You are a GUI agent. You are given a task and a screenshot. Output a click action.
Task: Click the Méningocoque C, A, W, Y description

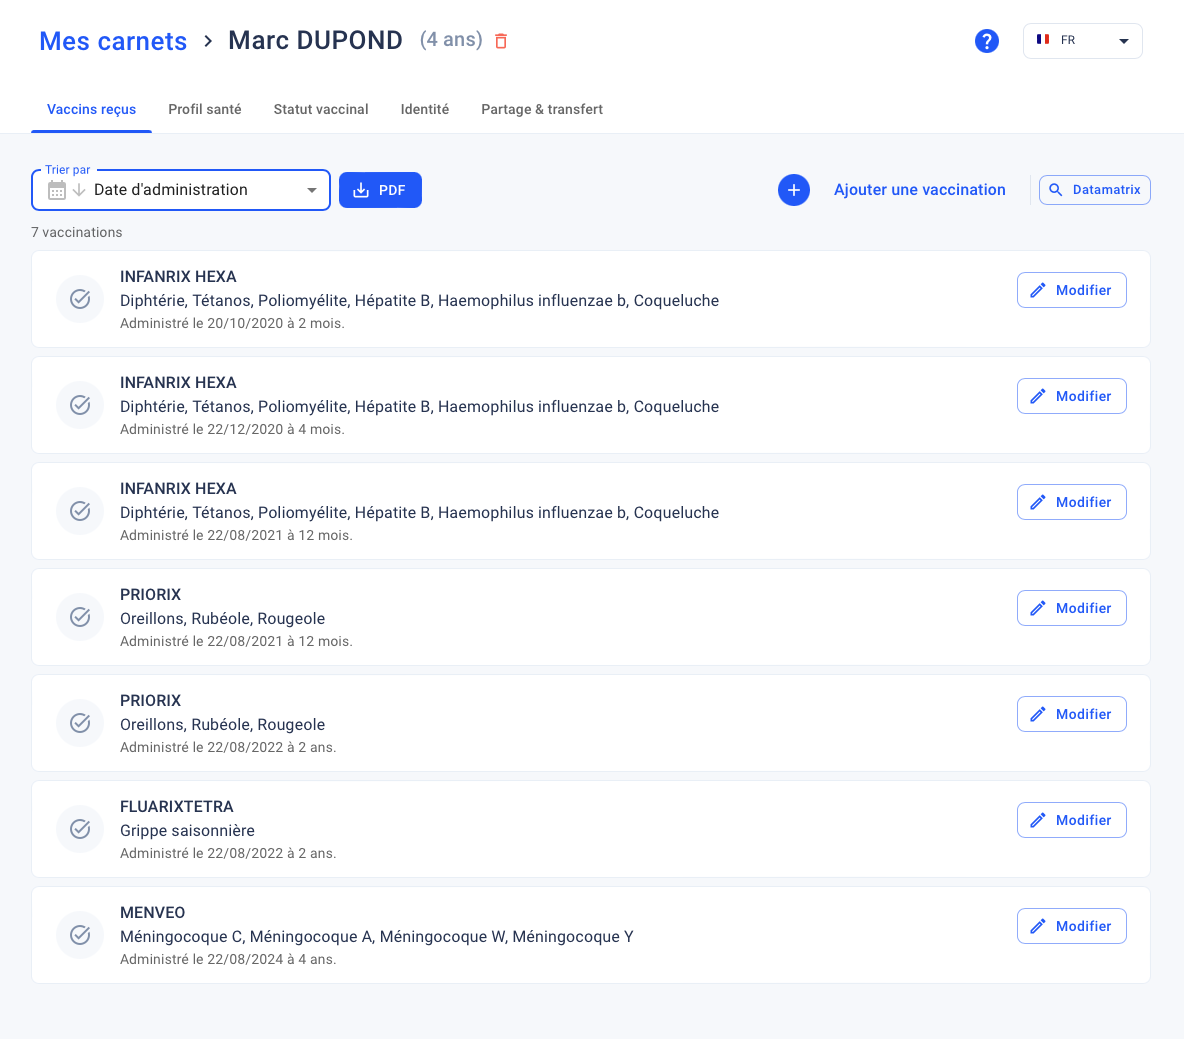[376, 936]
